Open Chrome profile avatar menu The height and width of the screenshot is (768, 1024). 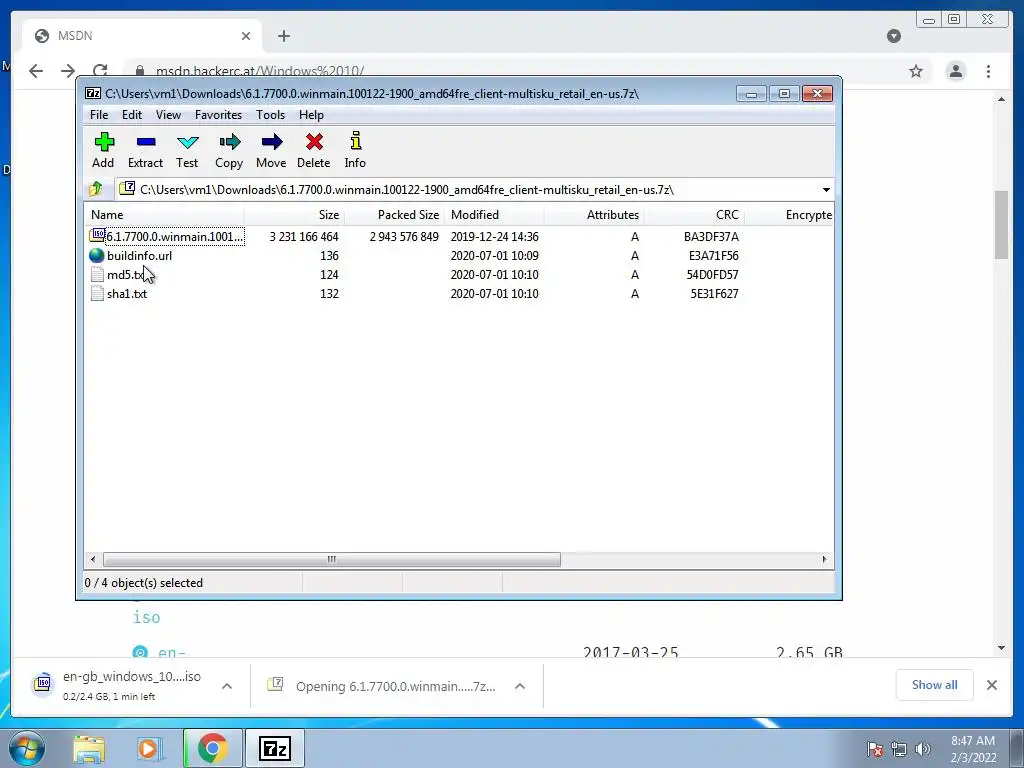coord(955,71)
